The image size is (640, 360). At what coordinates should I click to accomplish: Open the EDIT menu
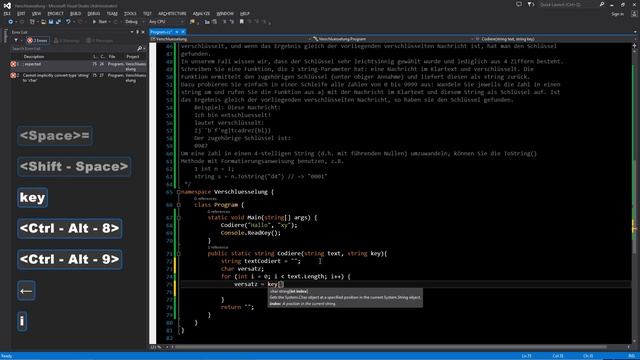coord(21,13)
